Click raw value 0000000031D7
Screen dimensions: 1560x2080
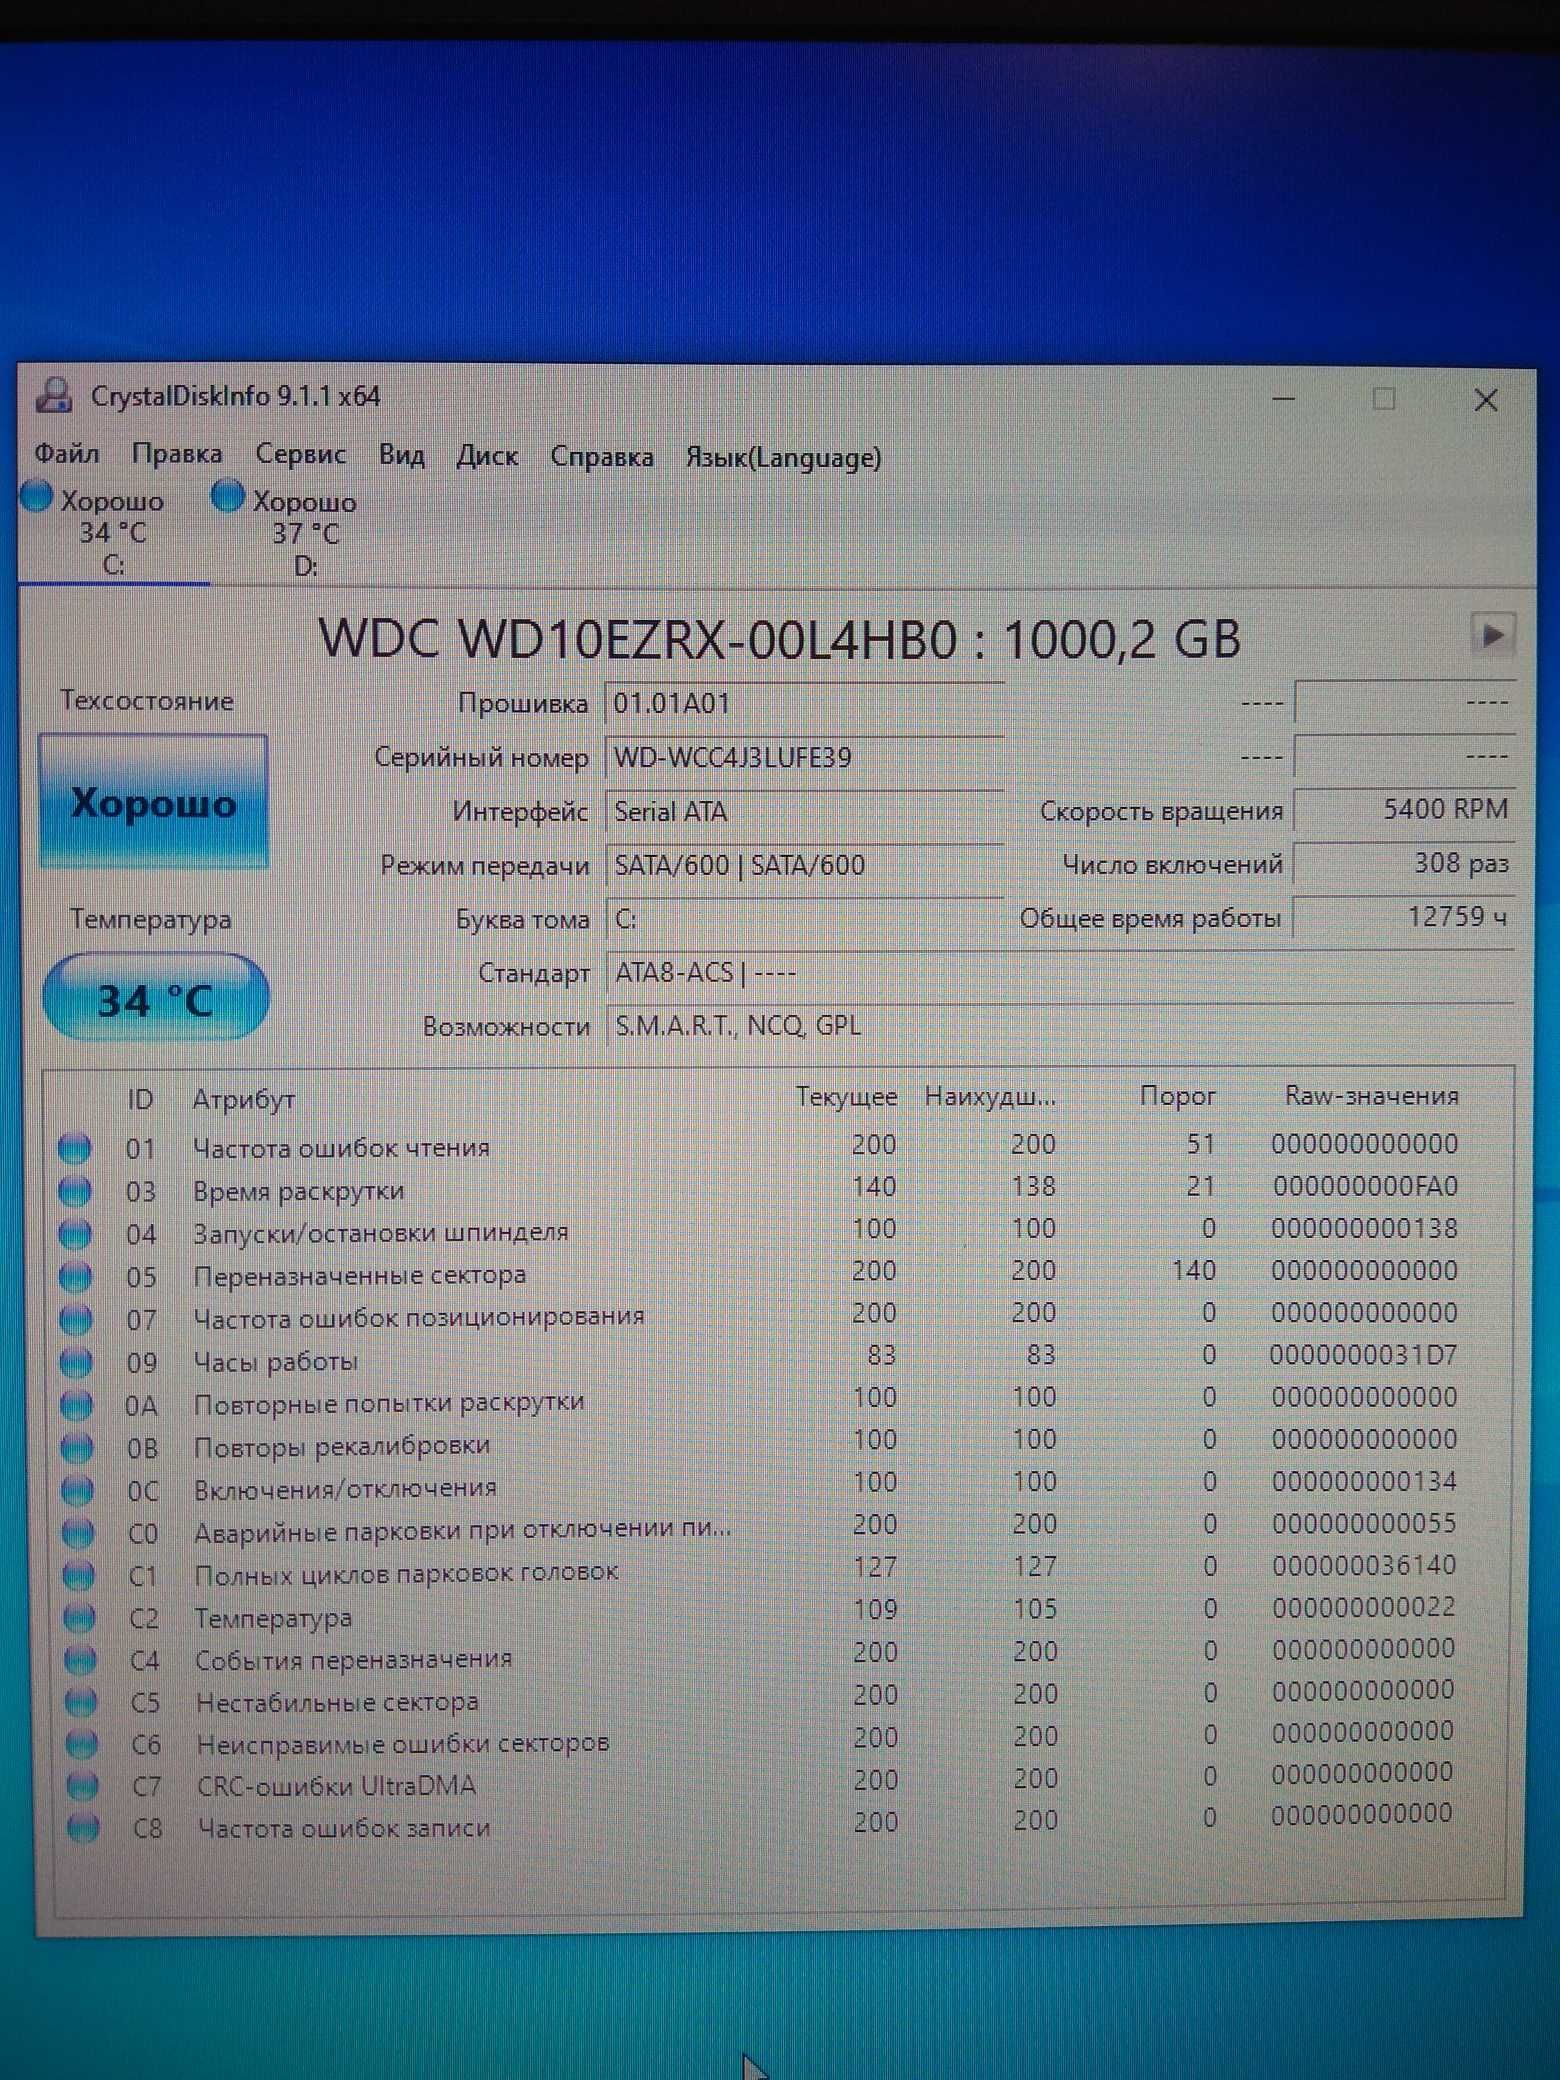(1363, 1355)
